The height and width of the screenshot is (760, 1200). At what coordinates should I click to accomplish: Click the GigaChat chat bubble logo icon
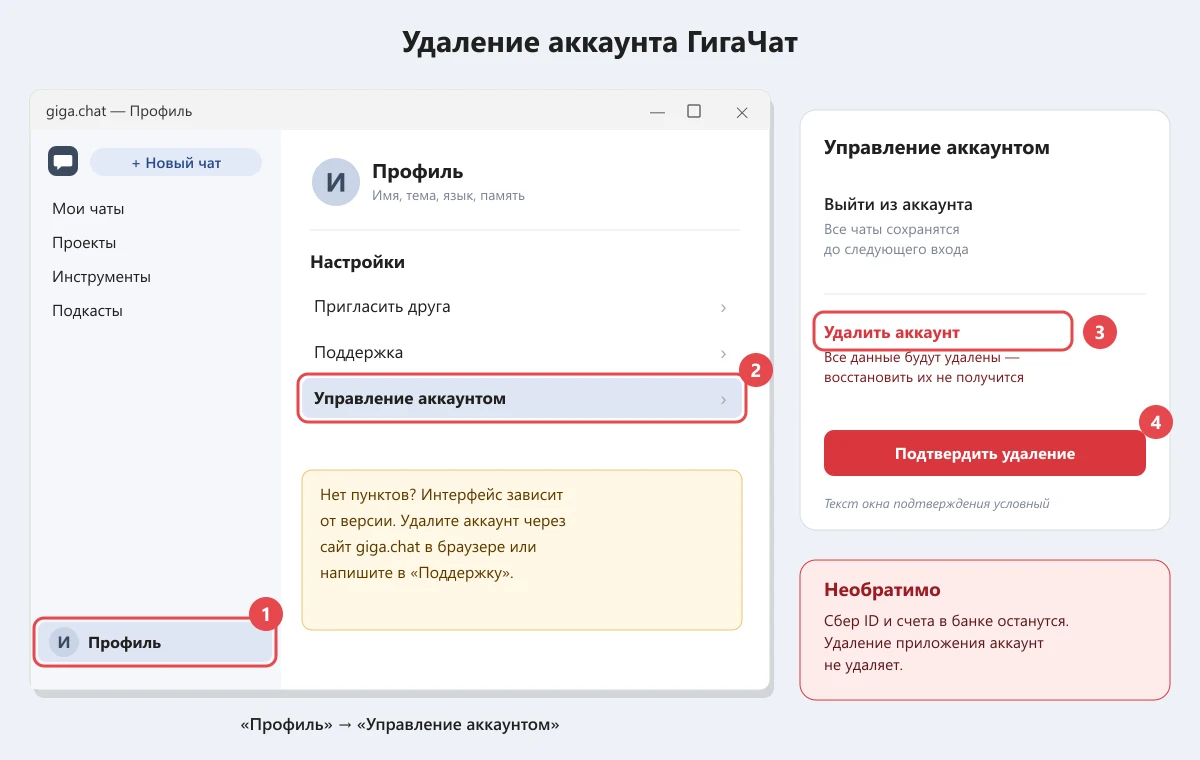[63, 161]
